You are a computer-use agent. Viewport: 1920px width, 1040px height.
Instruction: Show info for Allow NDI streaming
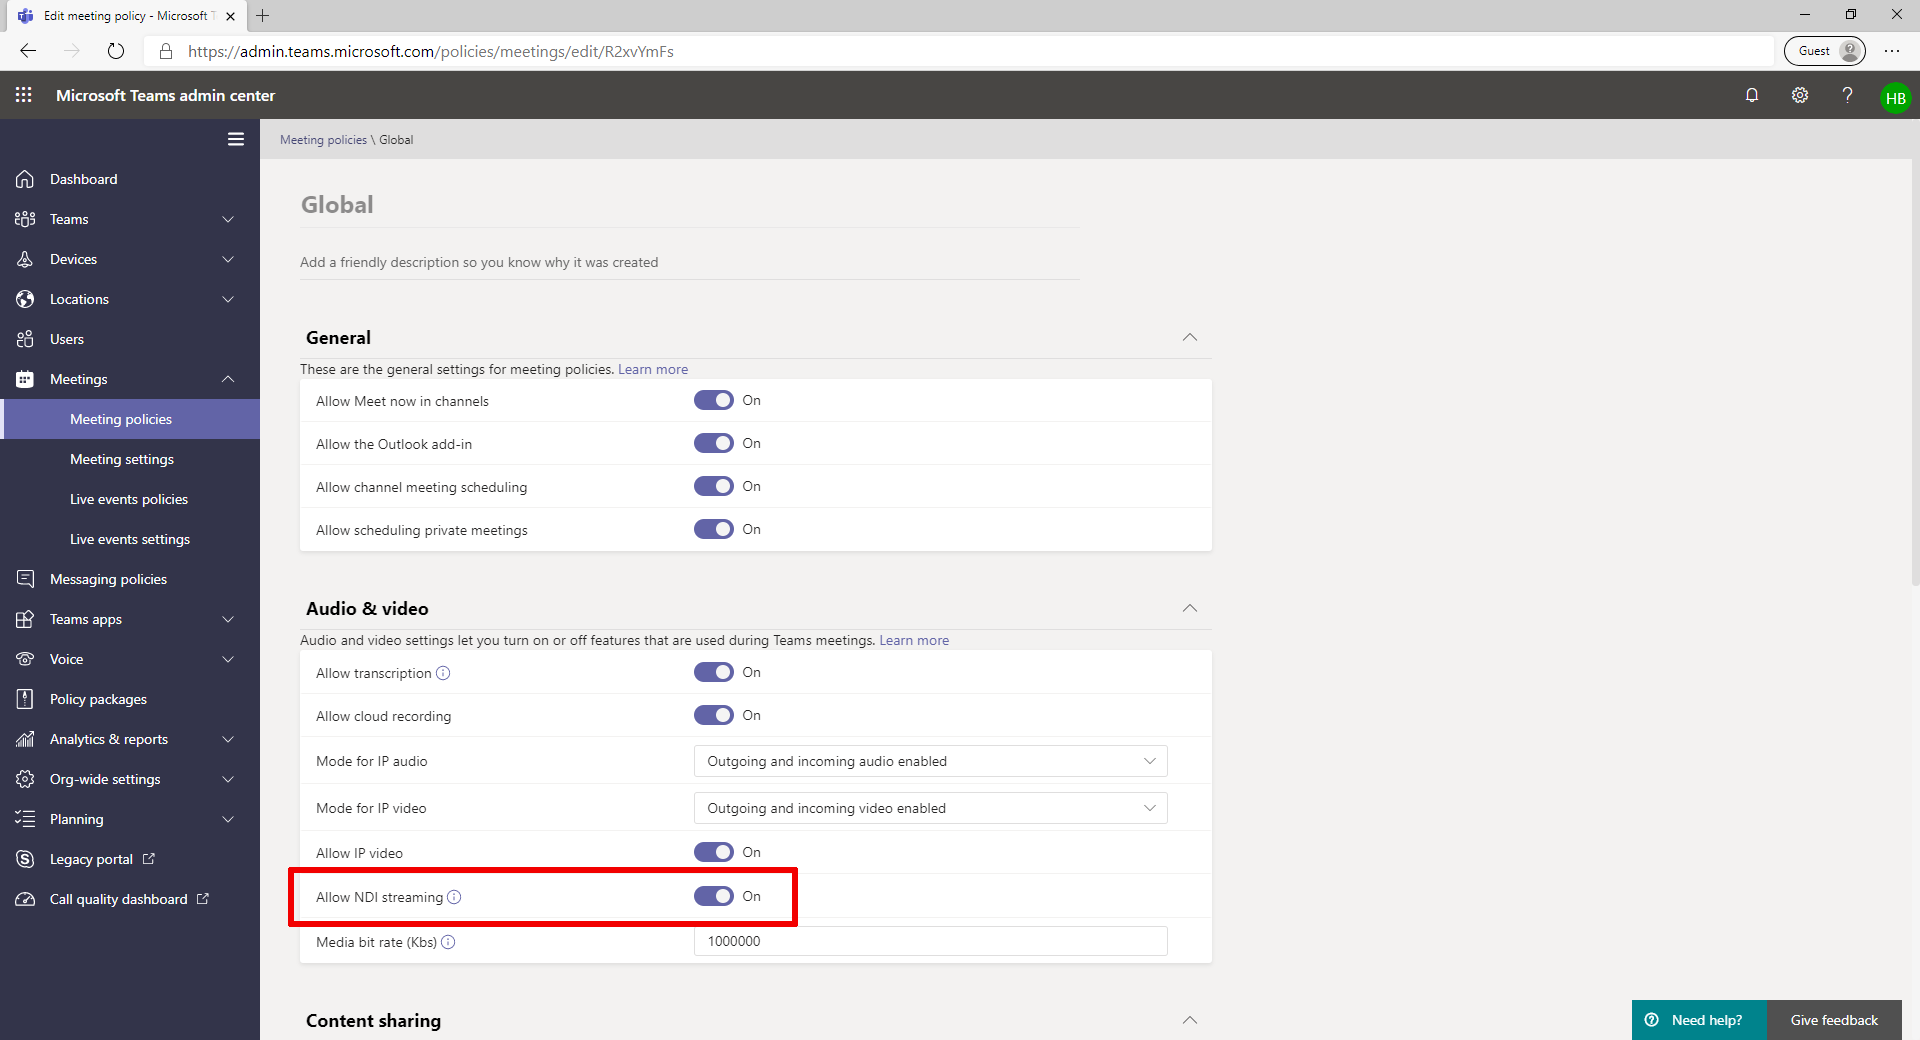pos(454,897)
